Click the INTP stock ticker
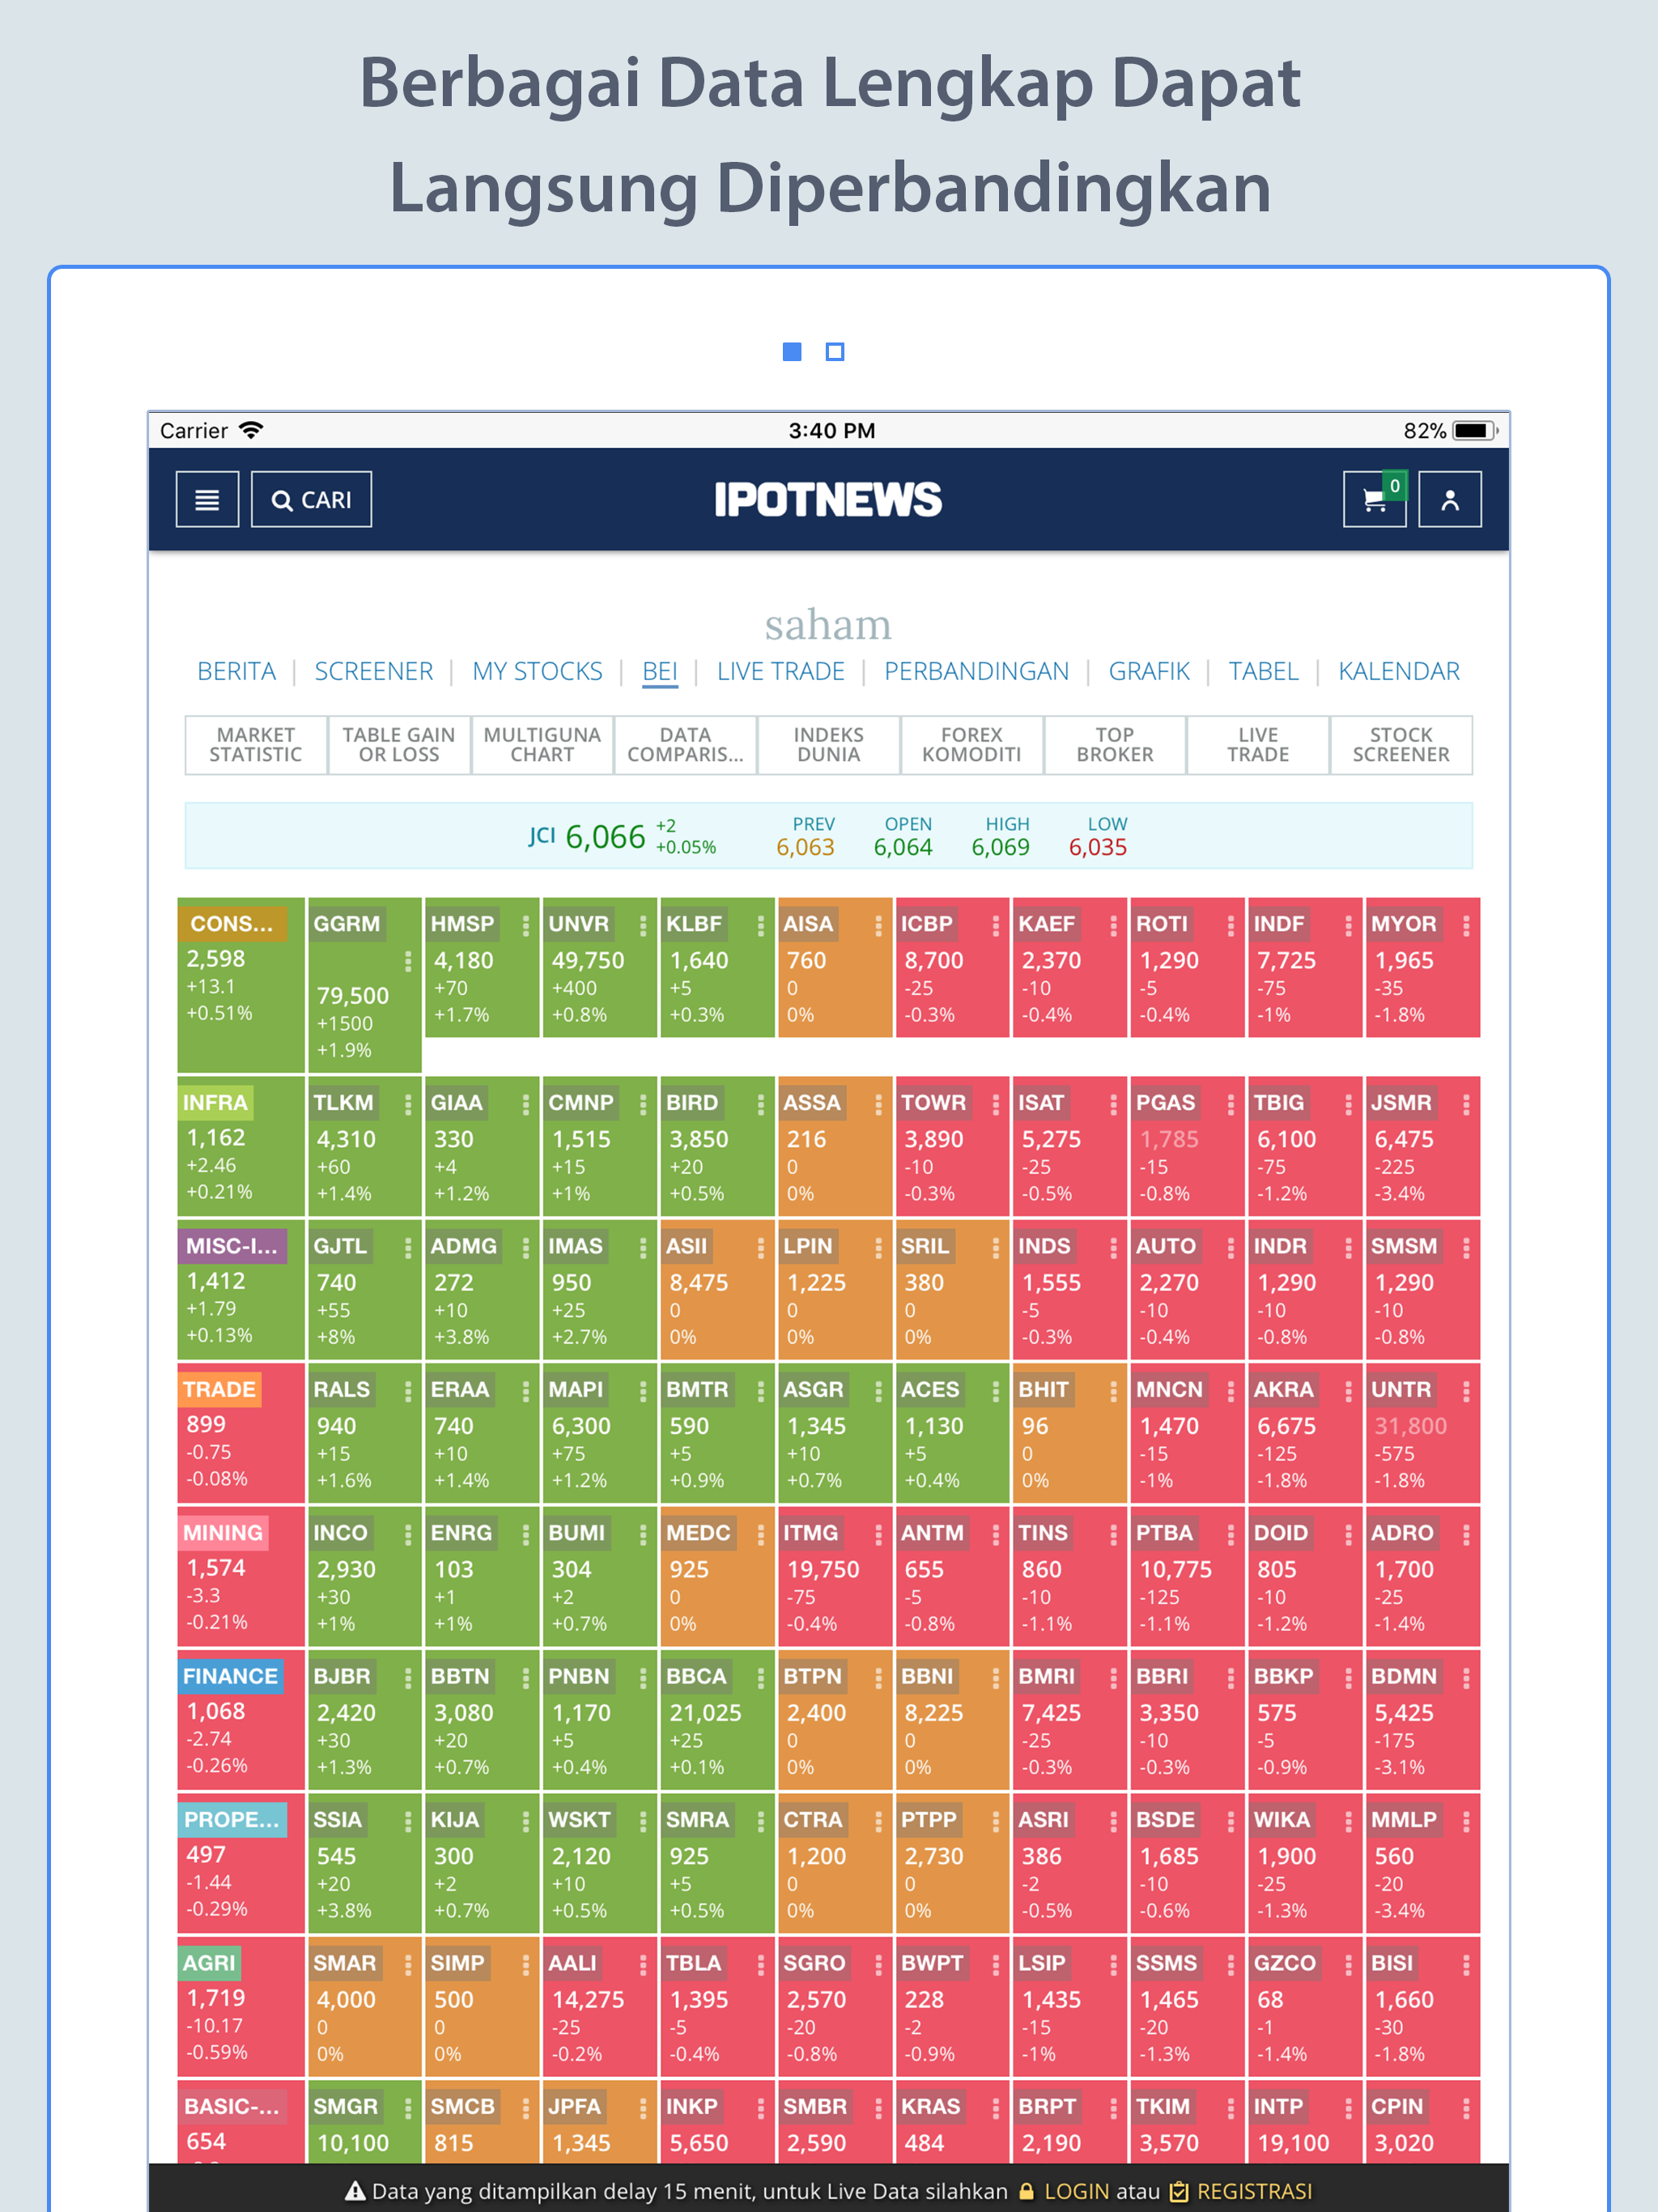Image resolution: width=1658 pixels, height=2212 pixels. [x=1279, y=2106]
